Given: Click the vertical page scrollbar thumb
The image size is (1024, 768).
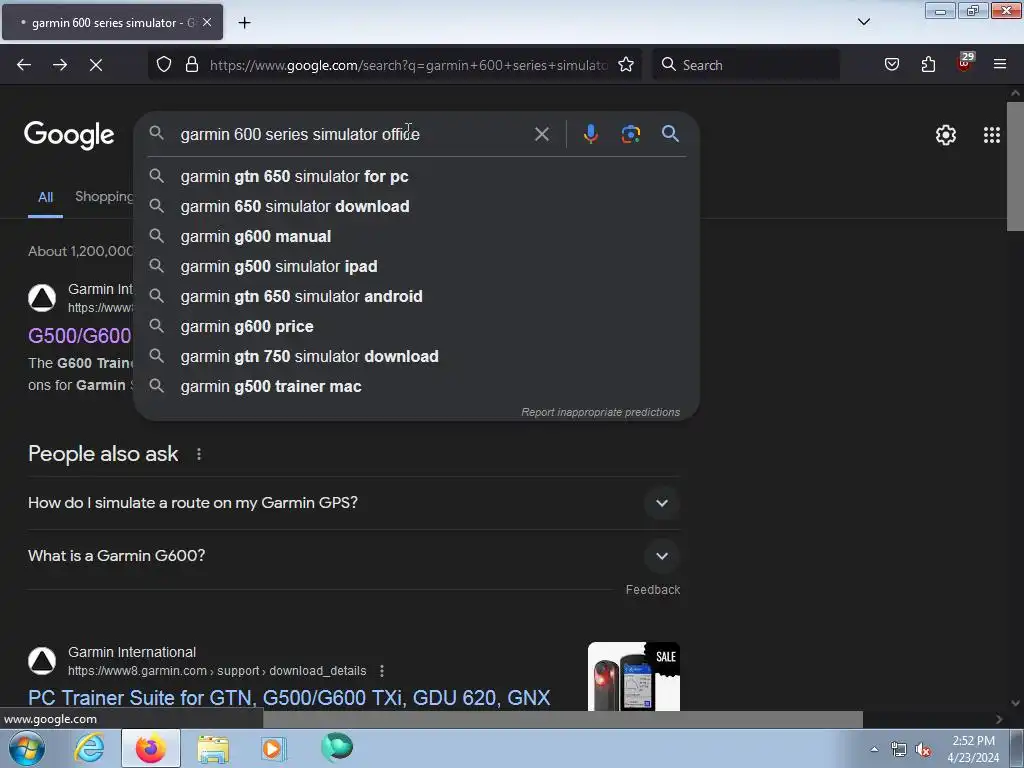Looking at the screenshot, I should pyautogui.click(x=1015, y=167).
